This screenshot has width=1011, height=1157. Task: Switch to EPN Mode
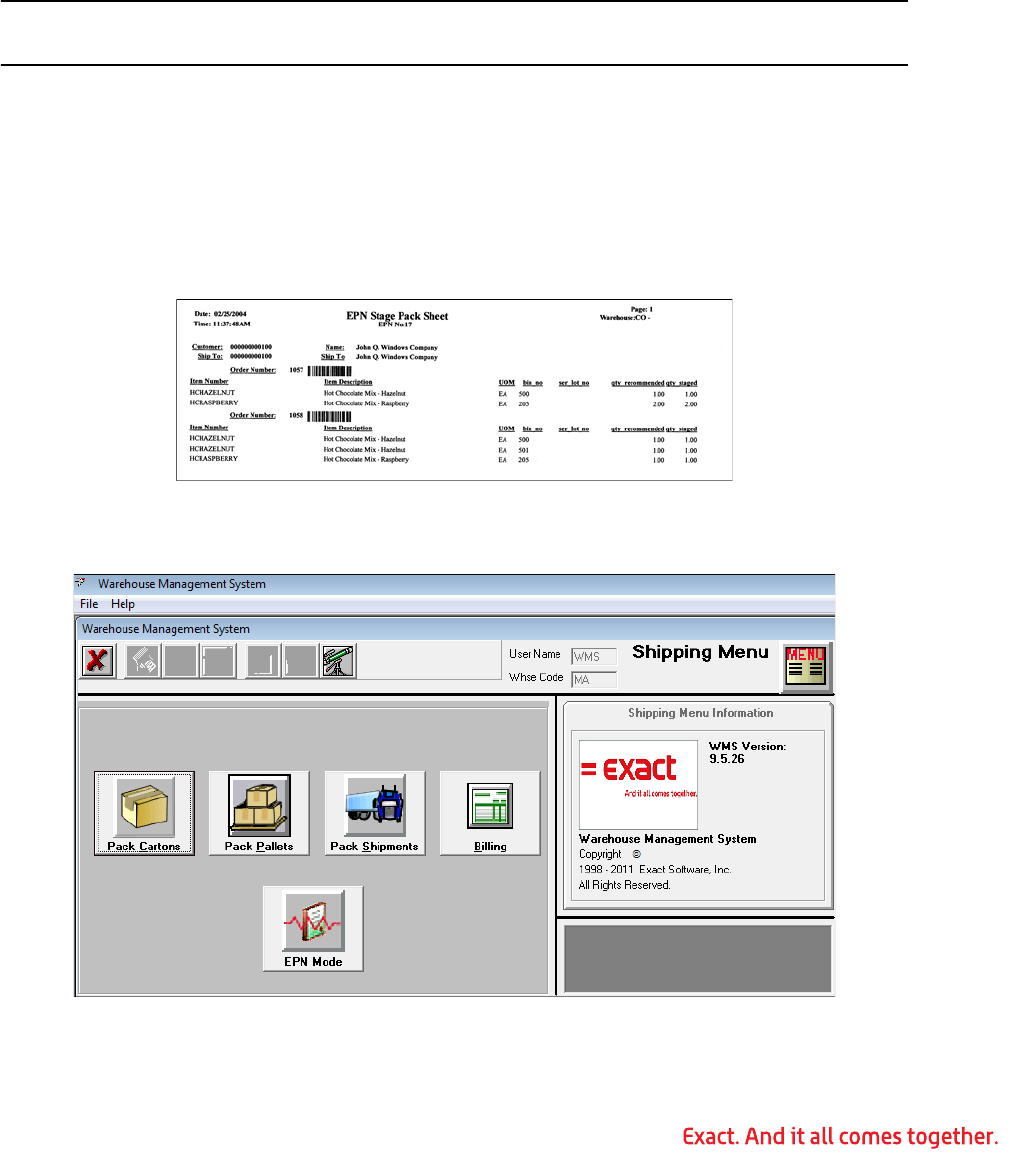(313, 928)
